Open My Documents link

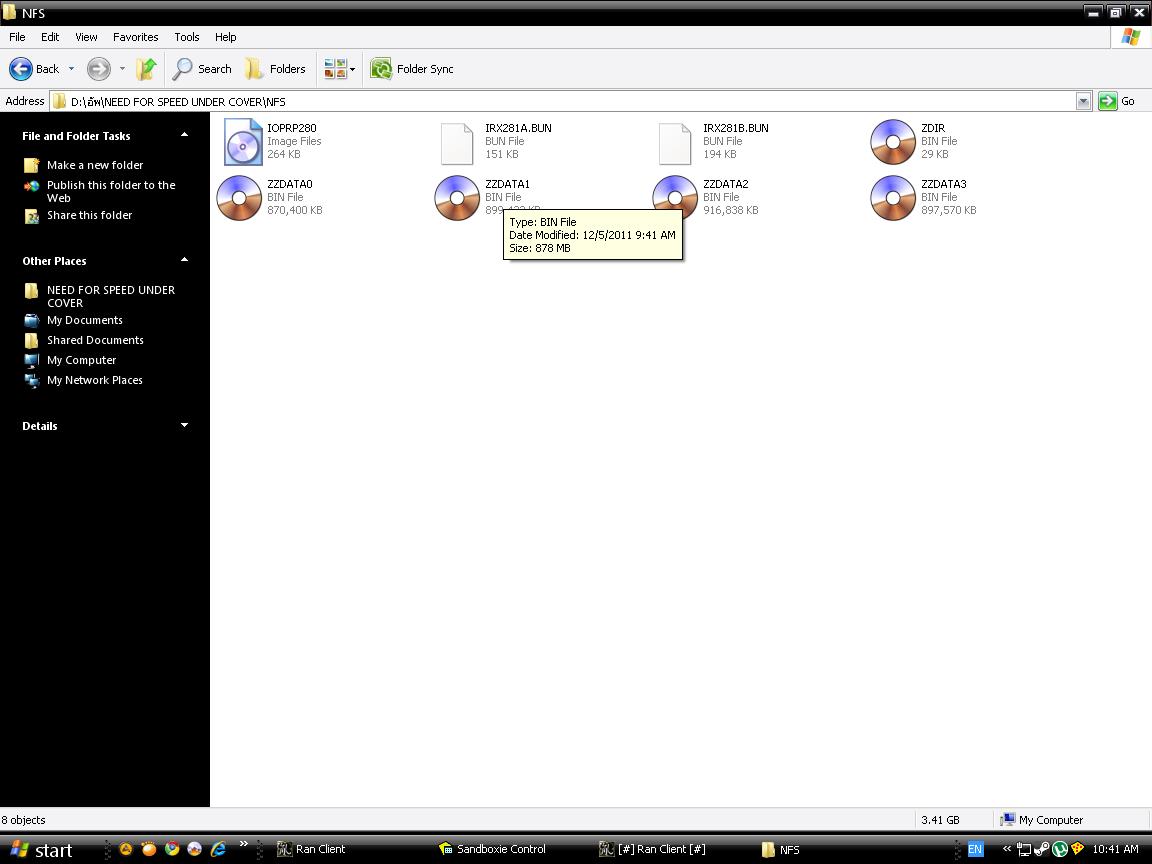84,320
